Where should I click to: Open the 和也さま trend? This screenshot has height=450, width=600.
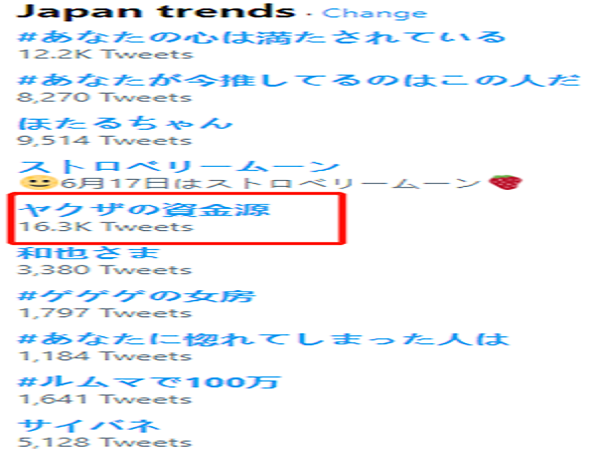coord(88,253)
